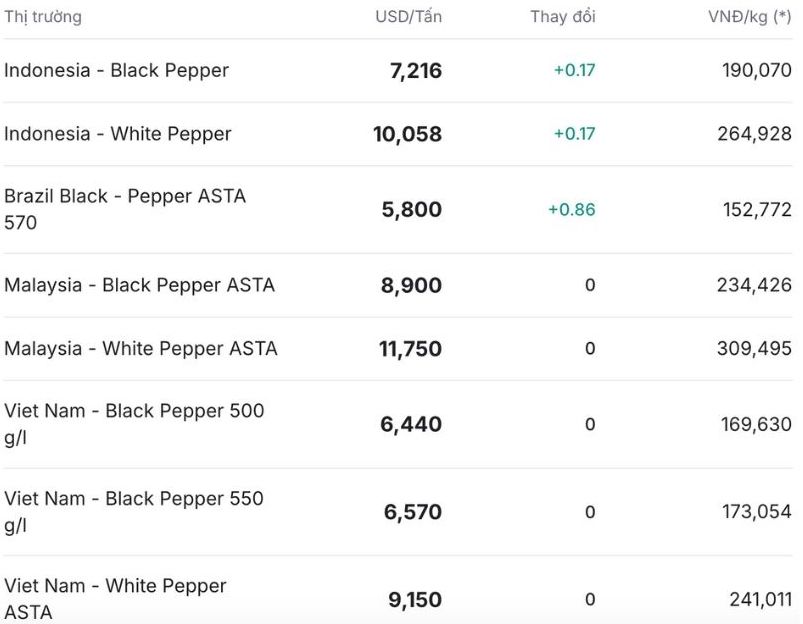803x624 pixels.
Task: Select the 169,630 VNĐ/kg value
Action: coord(756,424)
